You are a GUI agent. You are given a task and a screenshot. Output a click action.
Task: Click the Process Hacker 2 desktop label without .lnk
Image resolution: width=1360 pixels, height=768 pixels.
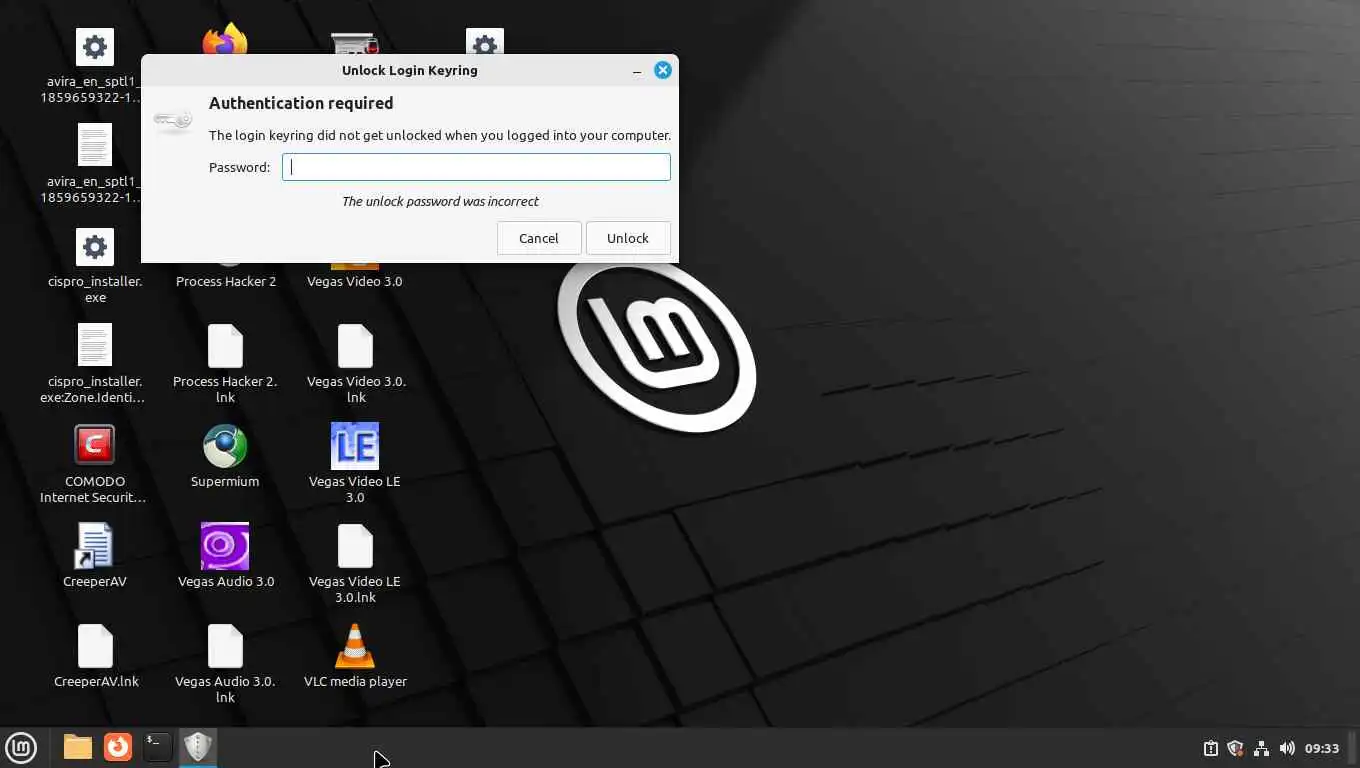tap(226, 281)
